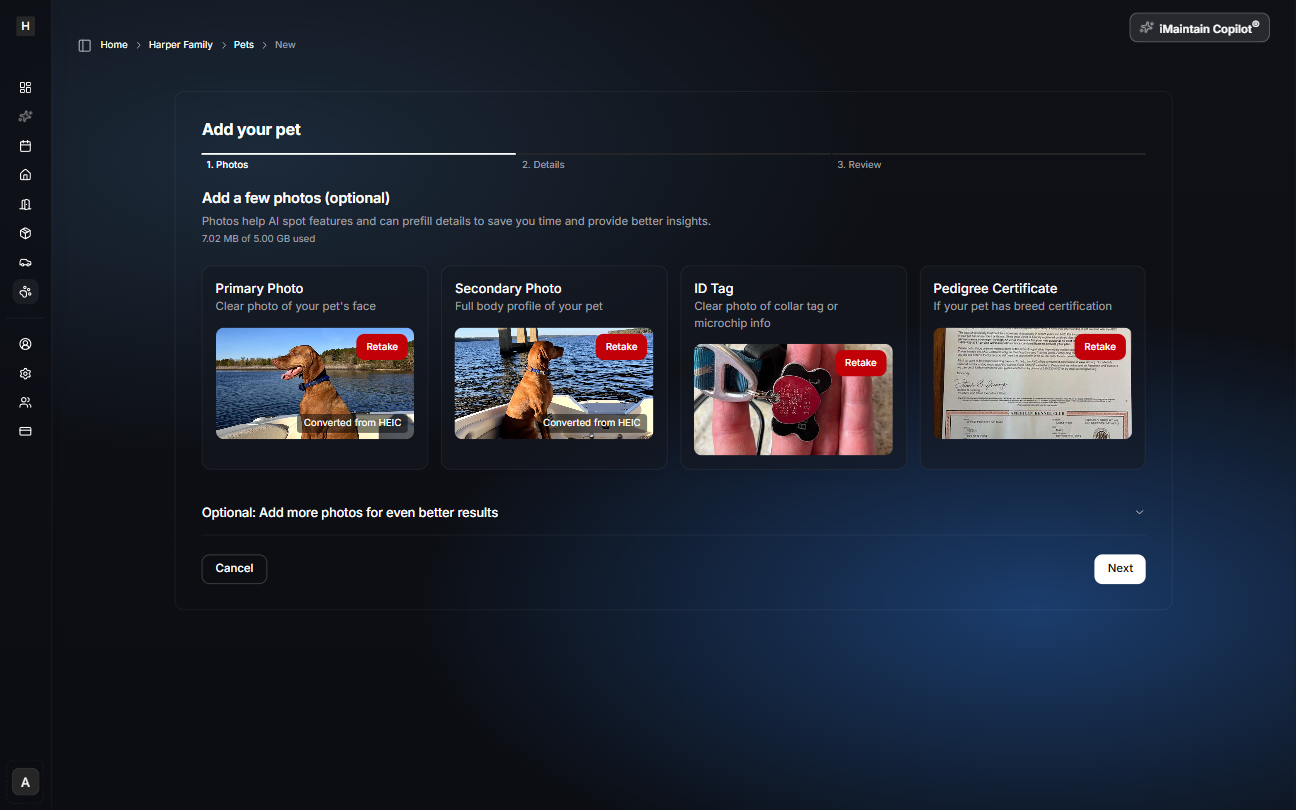Open the calendar icon

tap(25, 145)
